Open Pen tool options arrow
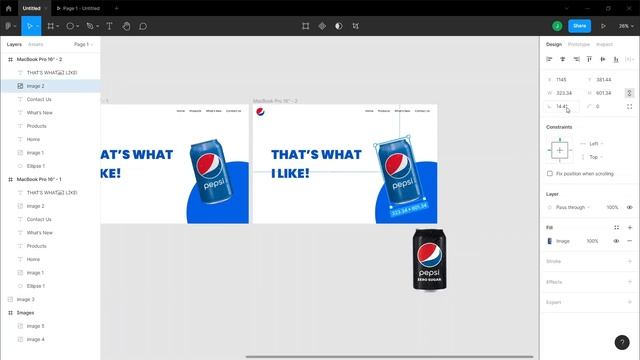This screenshot has width=640, height=360. [98, 27]
